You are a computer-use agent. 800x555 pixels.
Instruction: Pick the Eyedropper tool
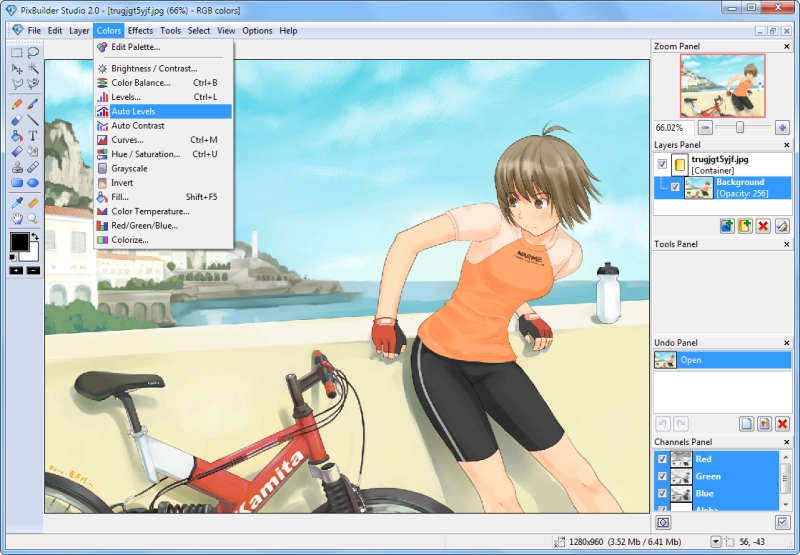[17, 203]
